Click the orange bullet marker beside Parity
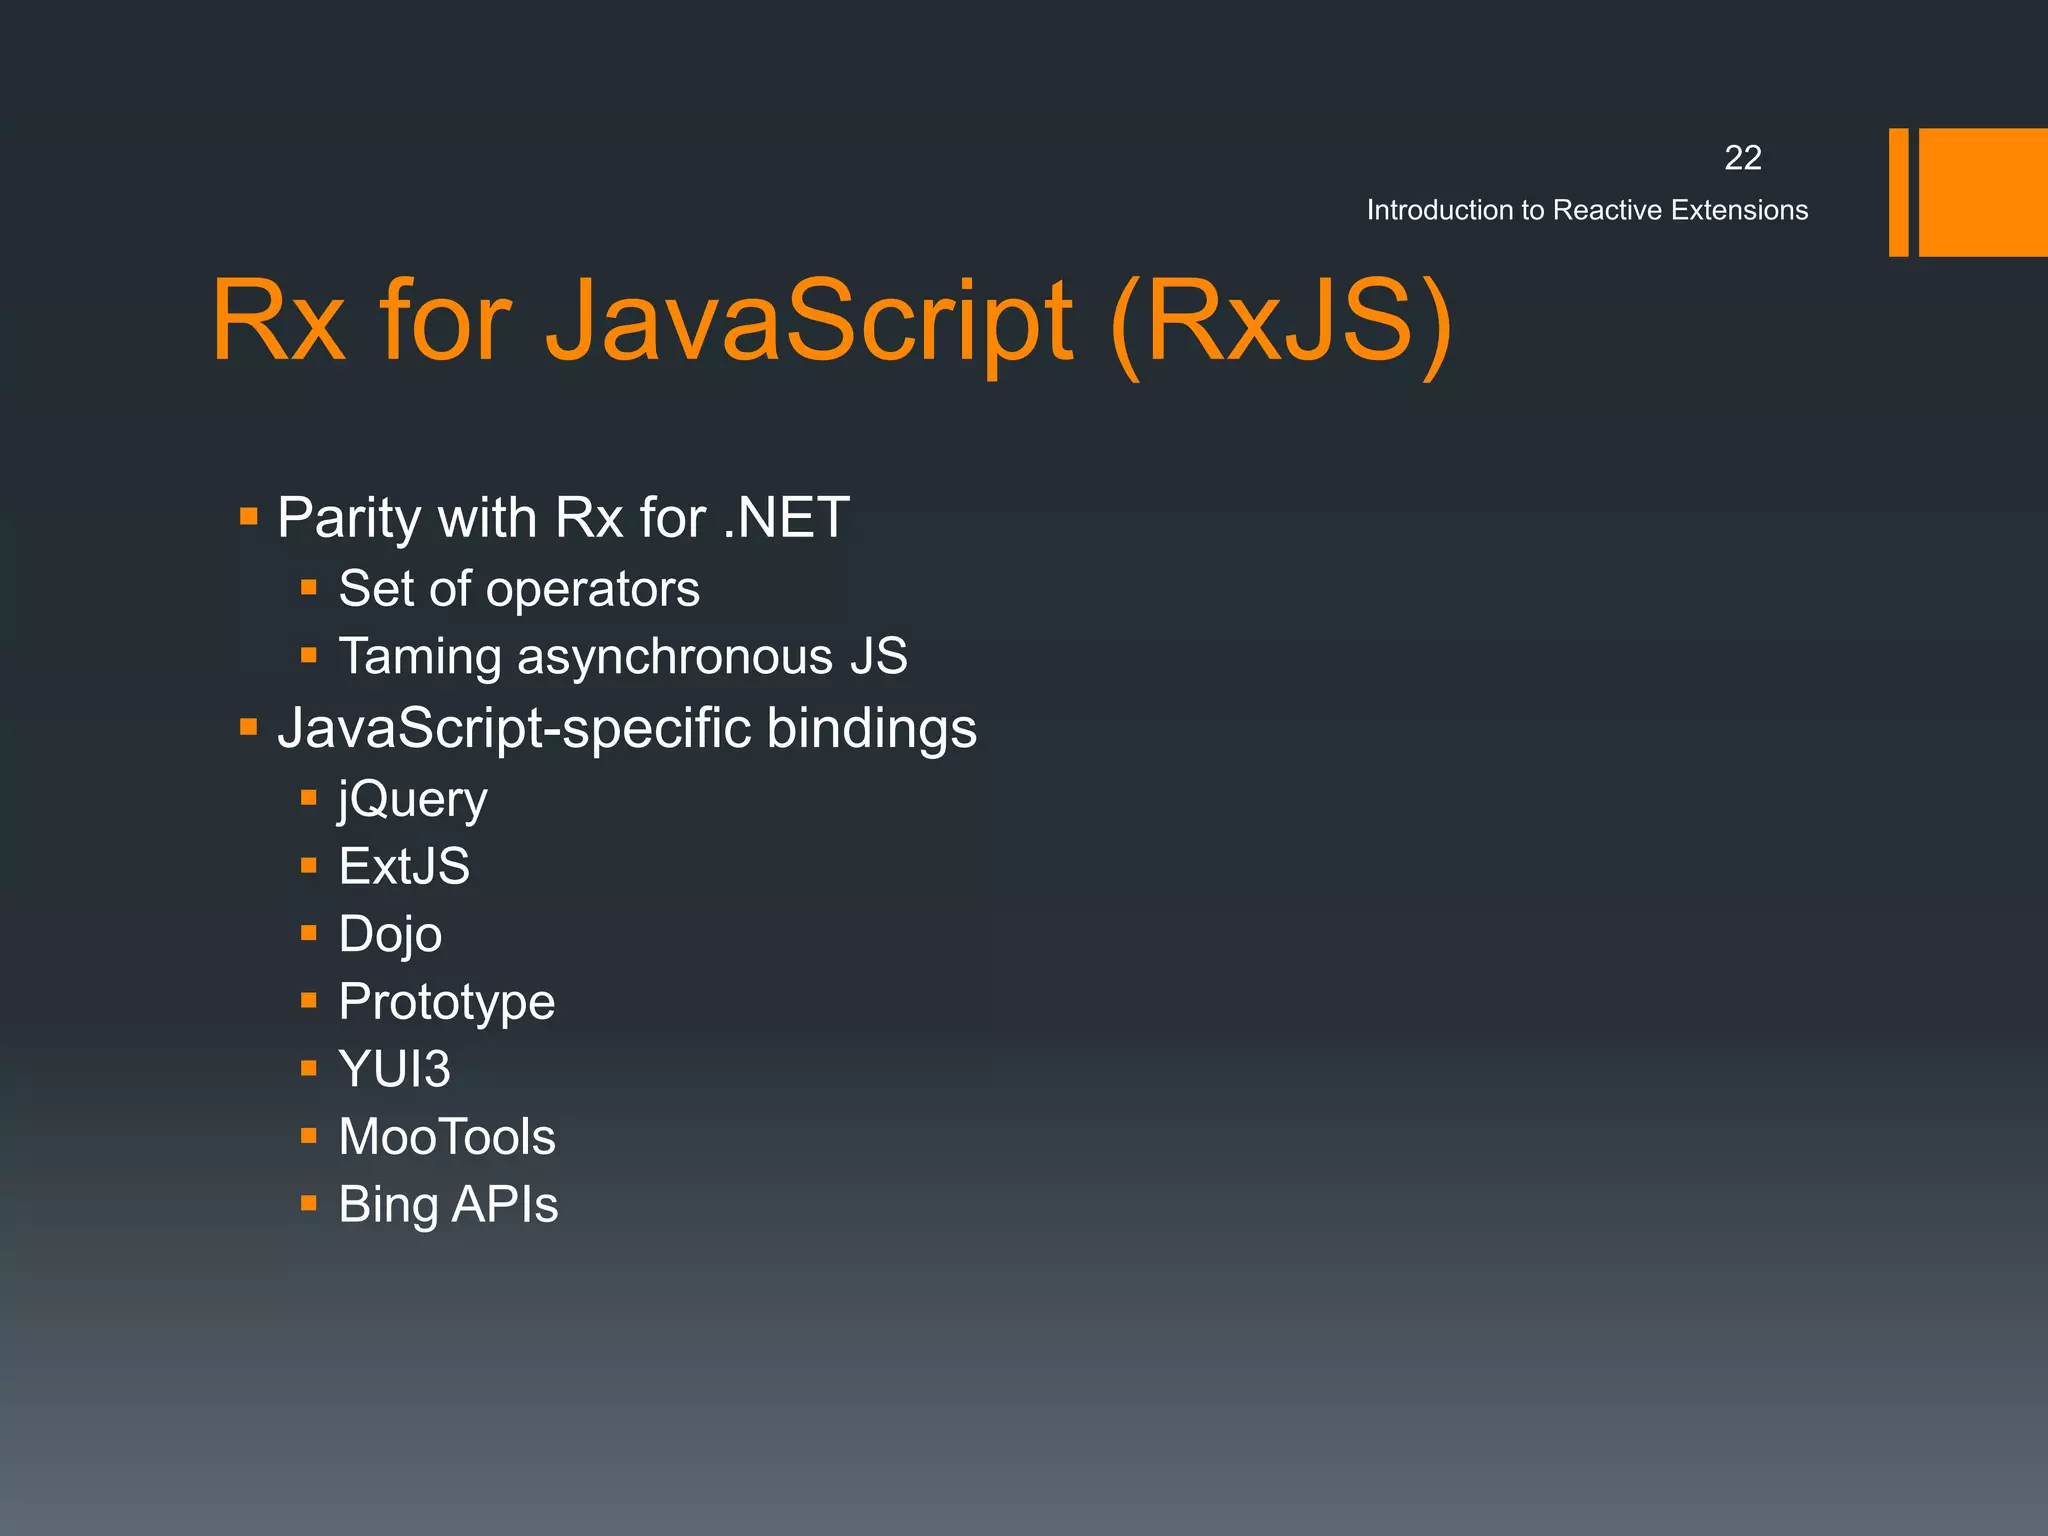The height and width of the screenshot is (1536, 2048). 249,517
